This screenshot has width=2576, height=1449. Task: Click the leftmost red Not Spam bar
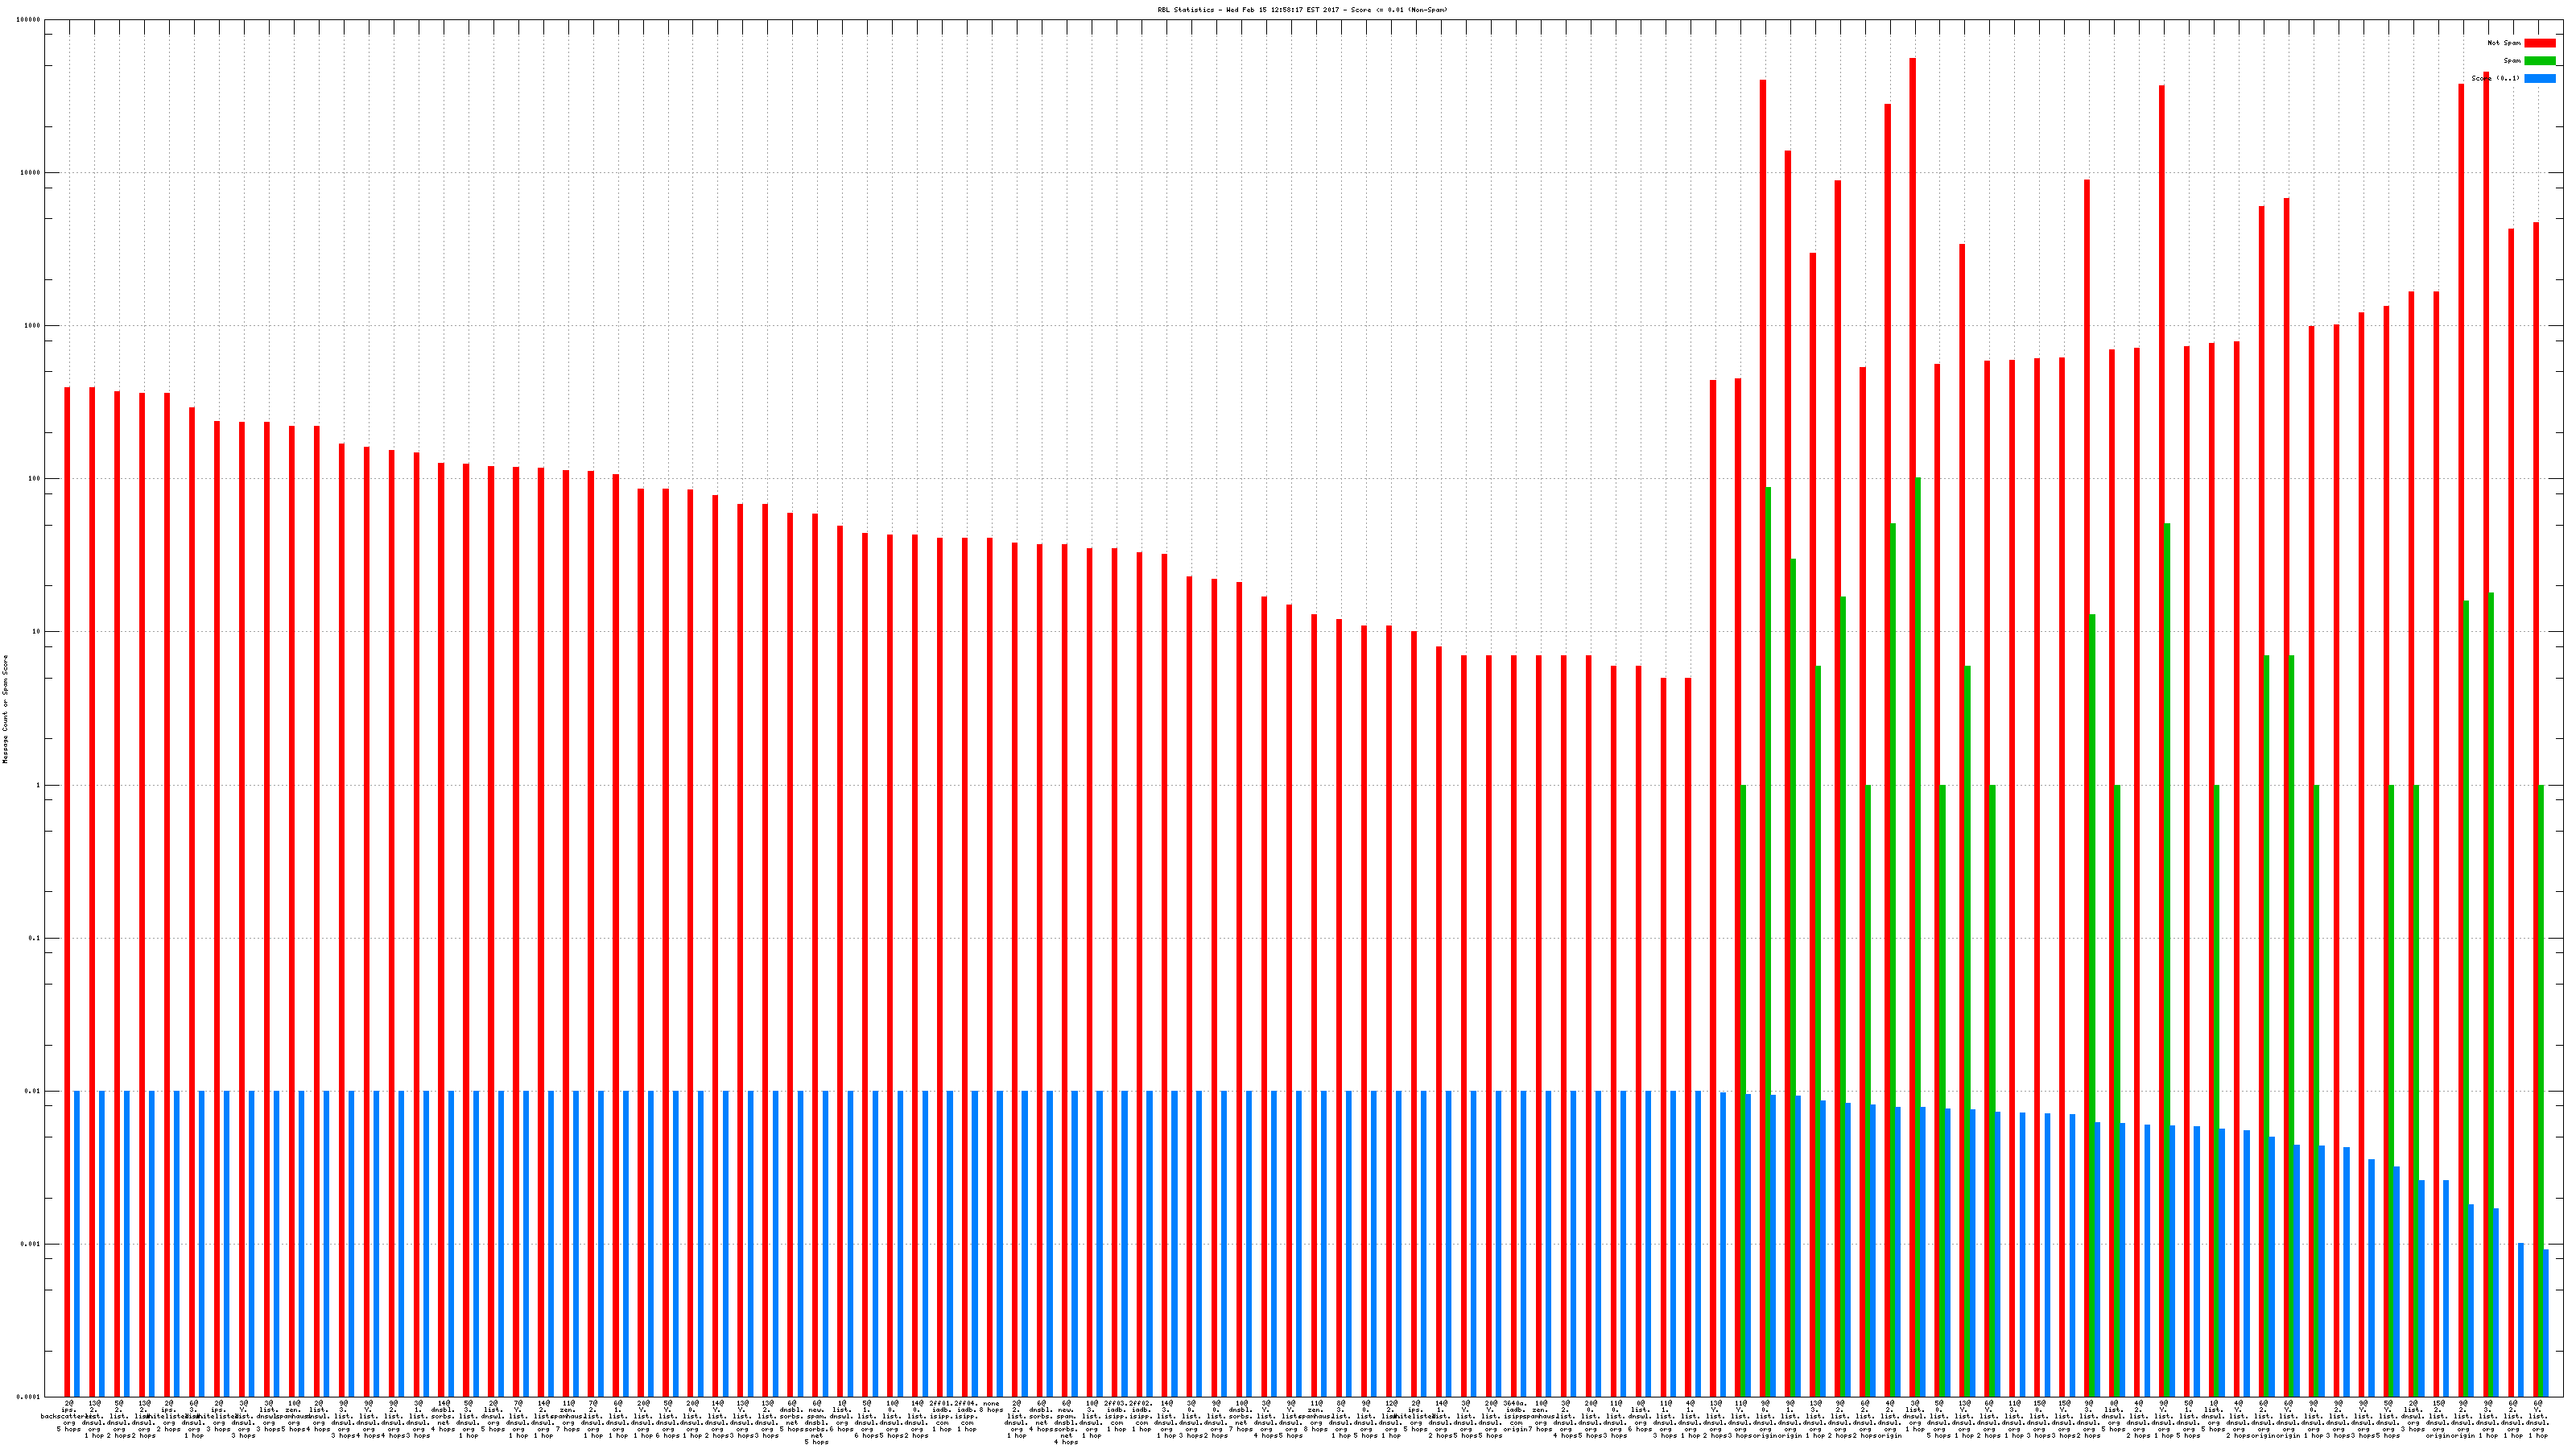point(67,890)
